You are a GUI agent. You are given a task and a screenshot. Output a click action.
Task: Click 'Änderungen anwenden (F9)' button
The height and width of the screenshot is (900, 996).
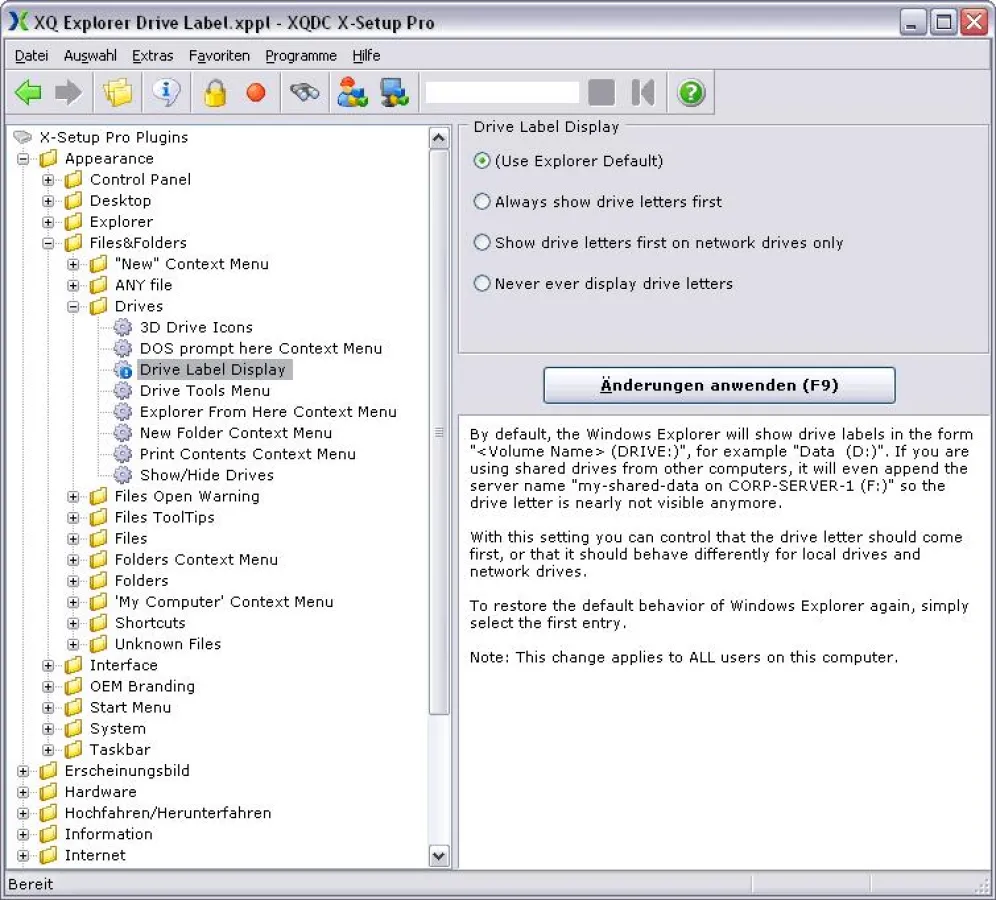tap(719, 385)
